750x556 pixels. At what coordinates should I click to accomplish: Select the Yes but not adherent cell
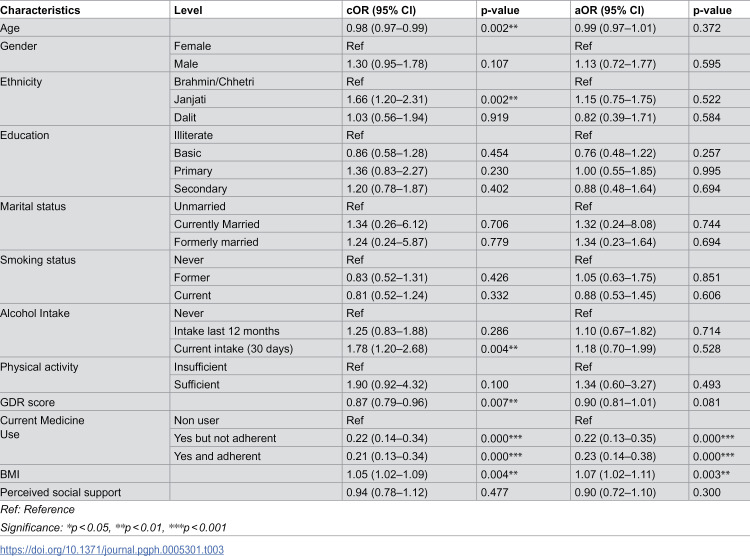pos(225,438)
